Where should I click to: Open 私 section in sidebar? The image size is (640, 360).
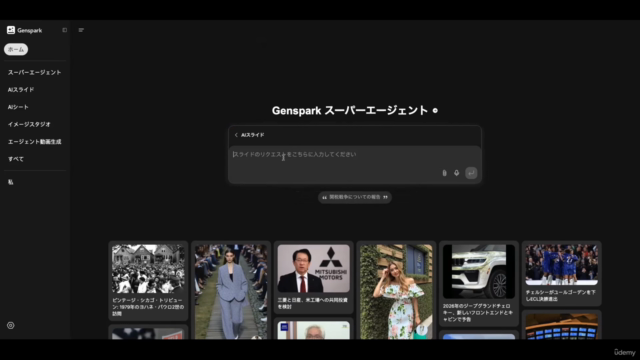pos(11,182)
